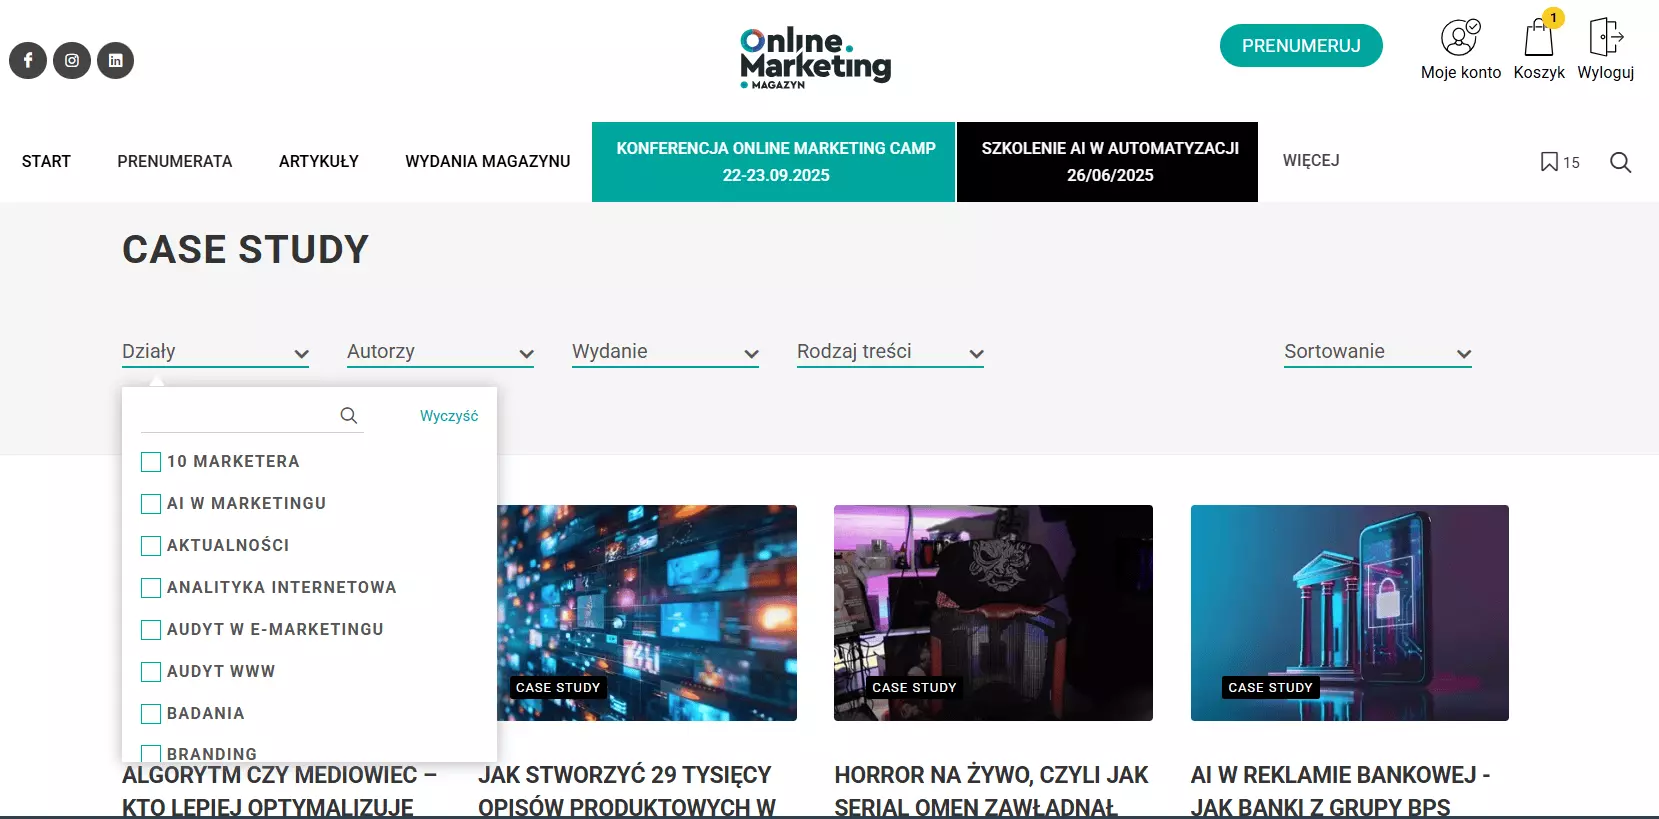
Task: Tick the AUDYT W E-MARKETINGU checkbox
Action: click(151, 630)
